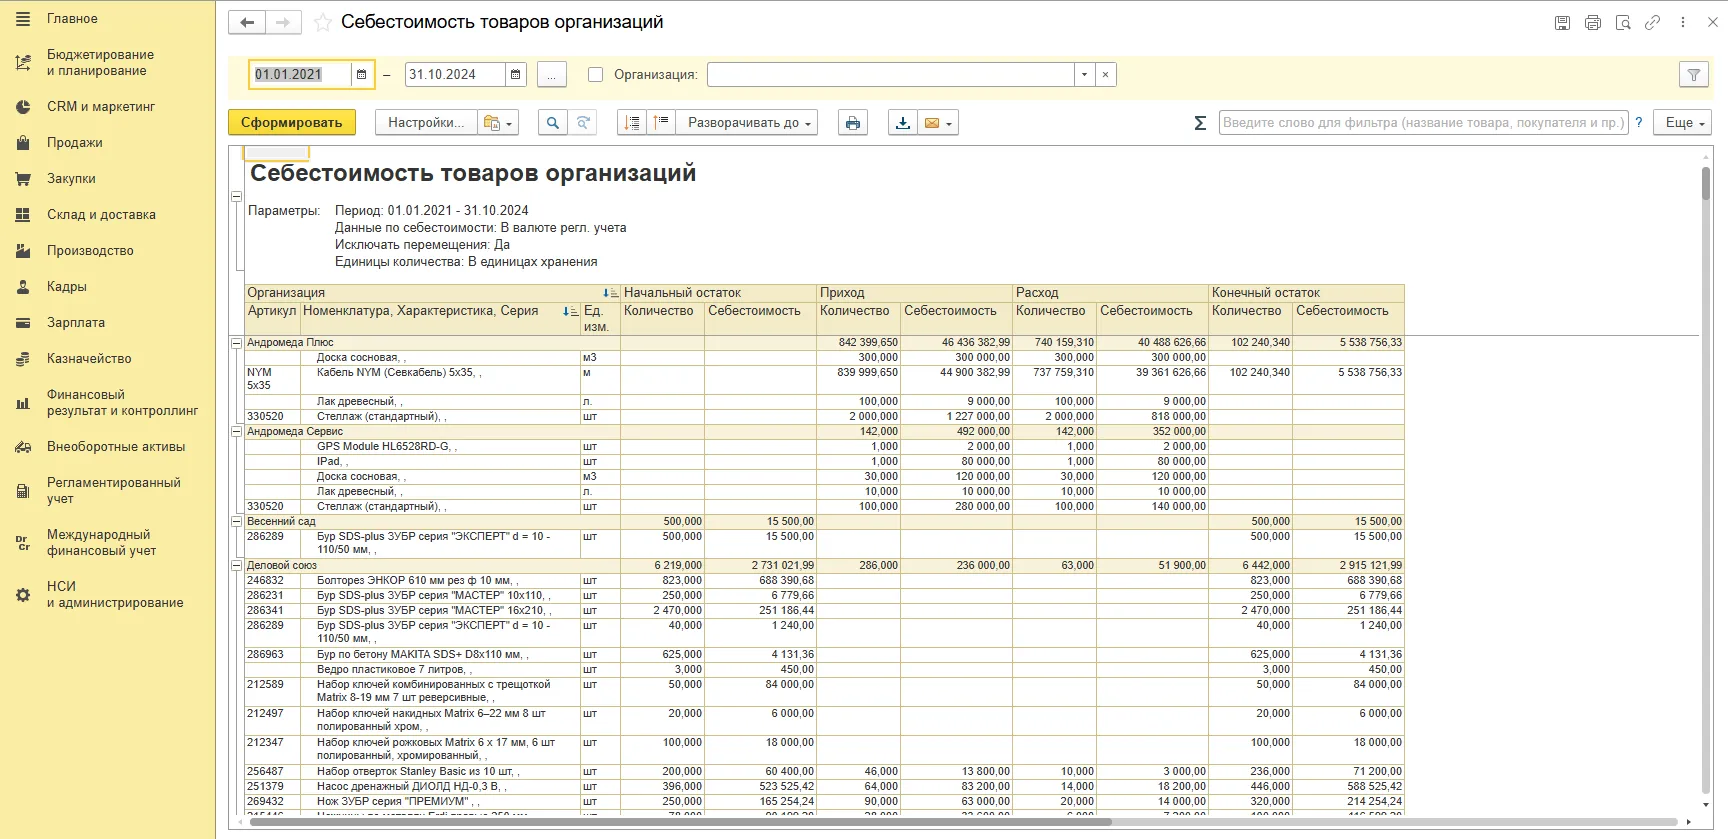Screen dimensions: 1728x839
Task: Open the report variants dropdown
Action: coord(498,123)
